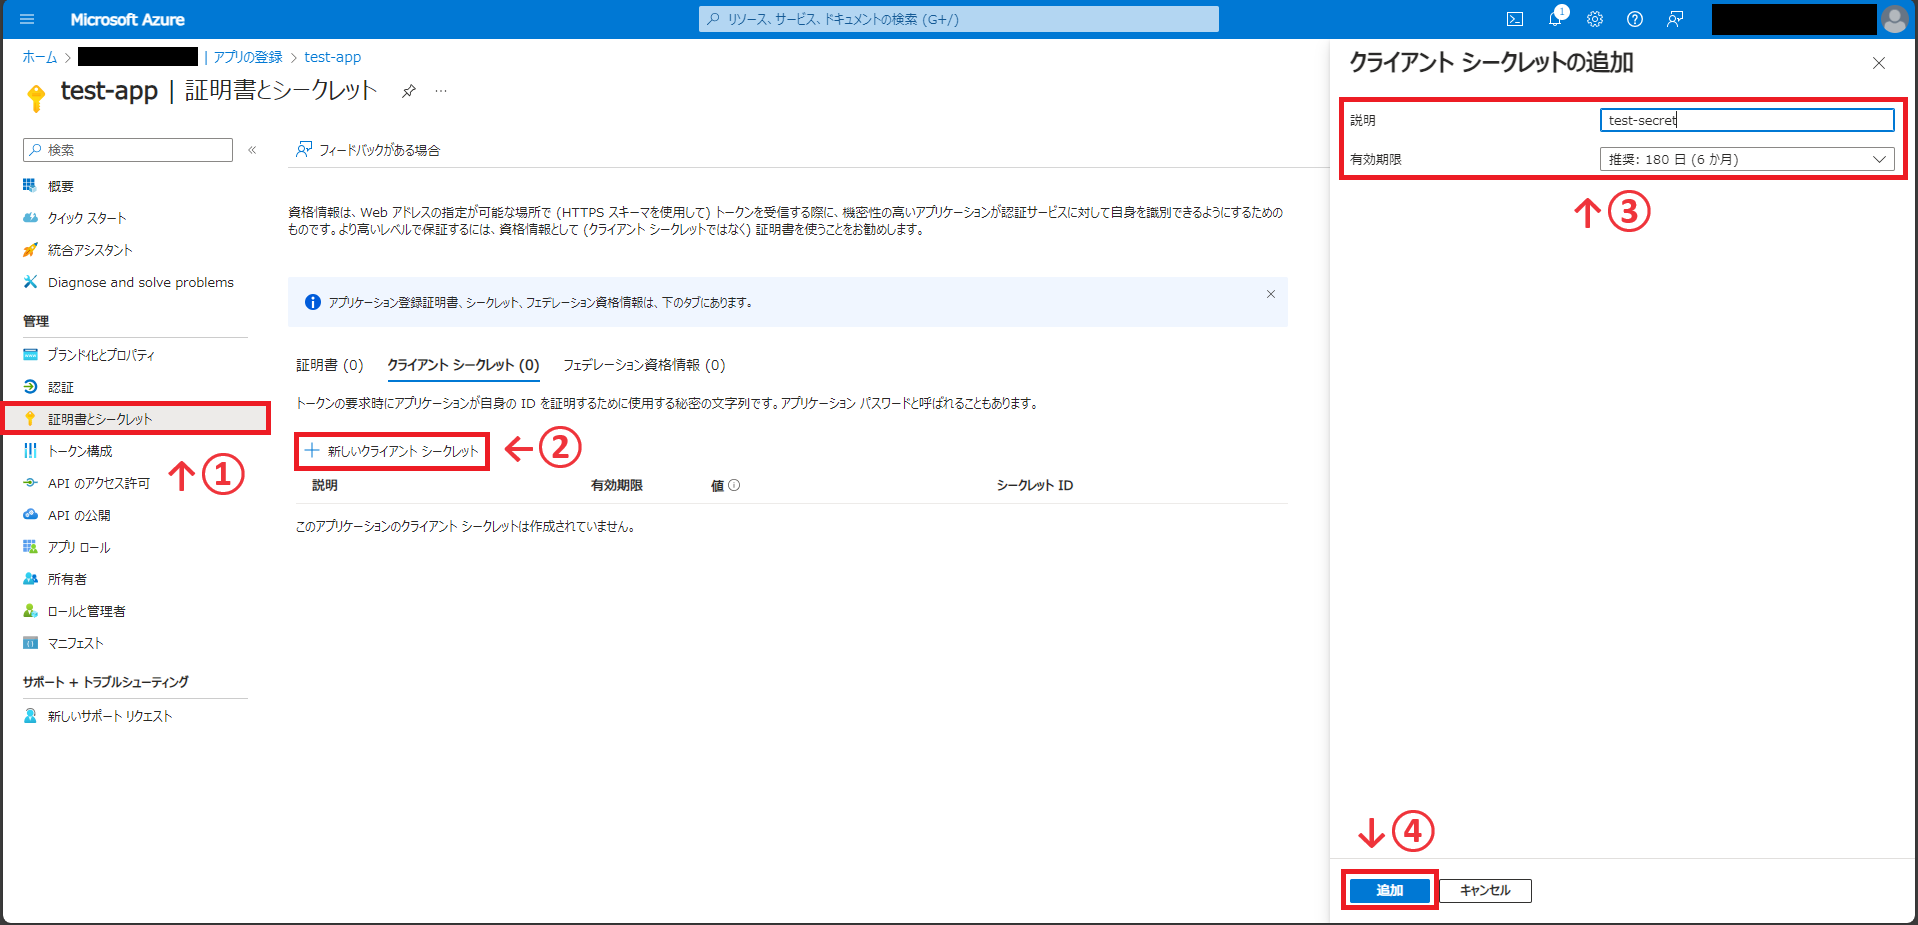Screen dimensions: 1918x925
Task: Click the 追加 button to add secret
Action: click(x=1389, y=890)
